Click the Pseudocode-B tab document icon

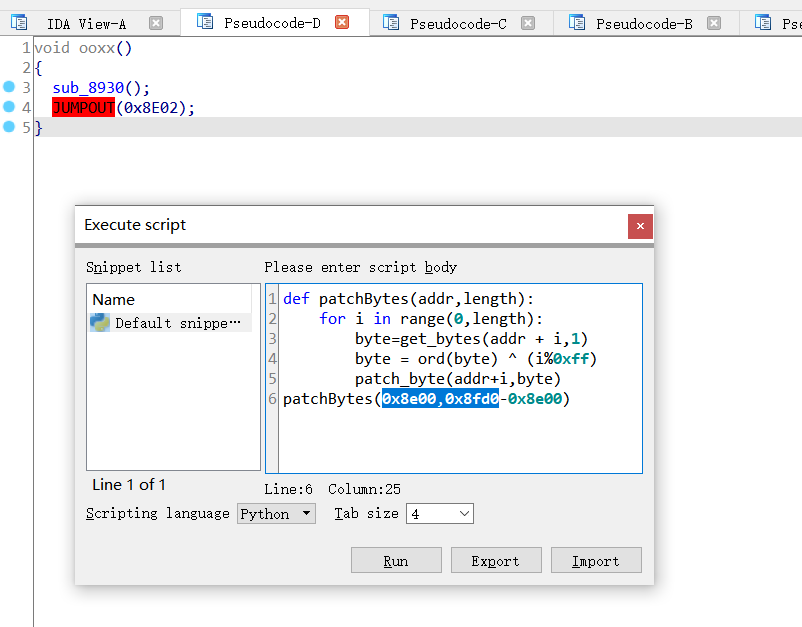[x=577, y=23]
